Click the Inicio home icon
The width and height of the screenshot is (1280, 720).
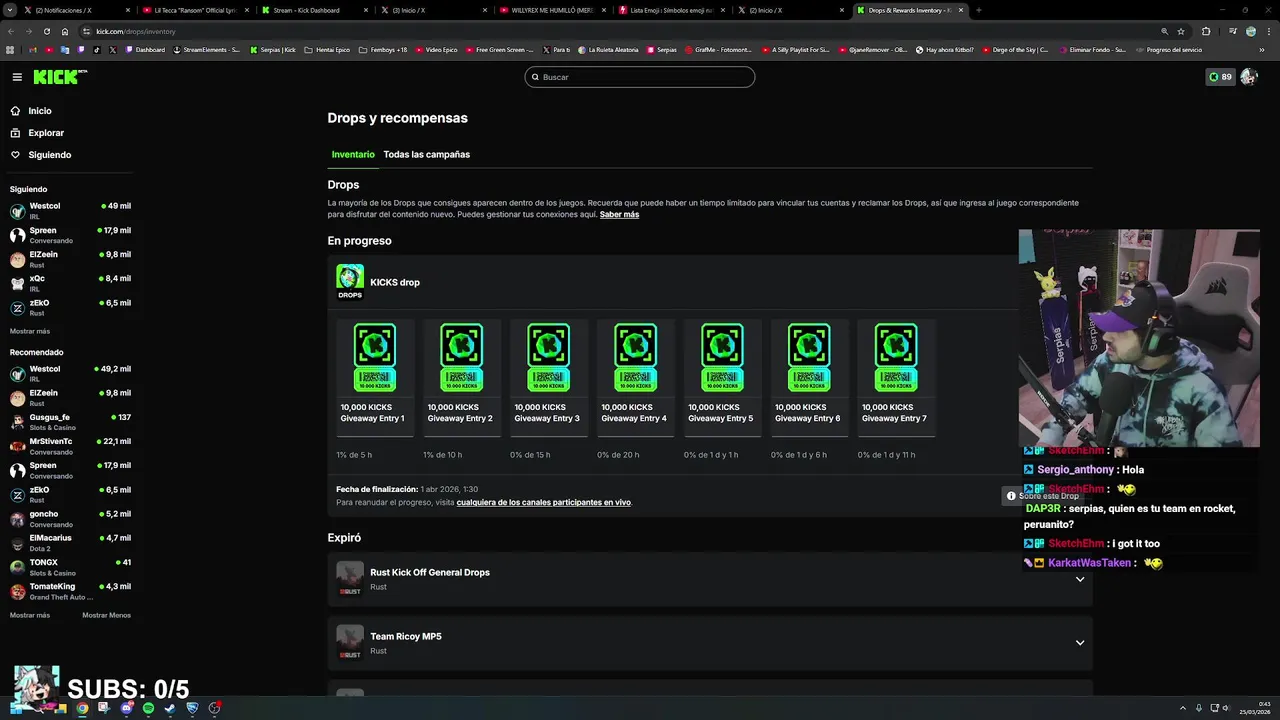(x=15, y=111)
